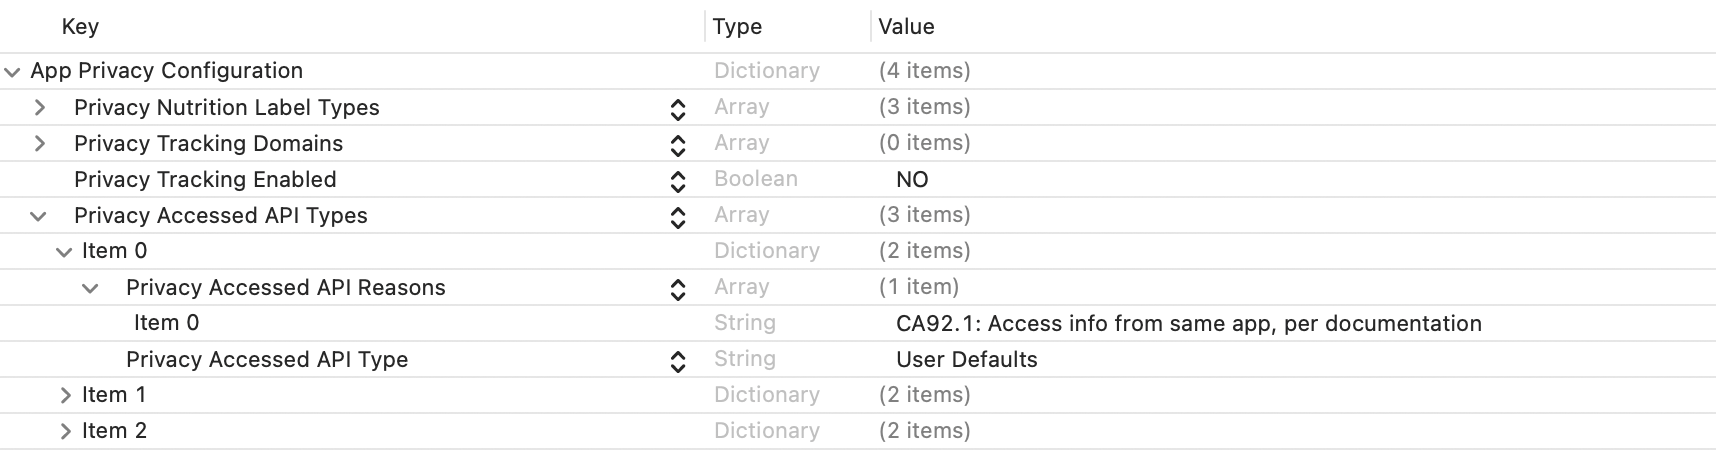1716x450 pixels.
Task: Expand the Item 1 dictionary
Action: pos(65,395)
